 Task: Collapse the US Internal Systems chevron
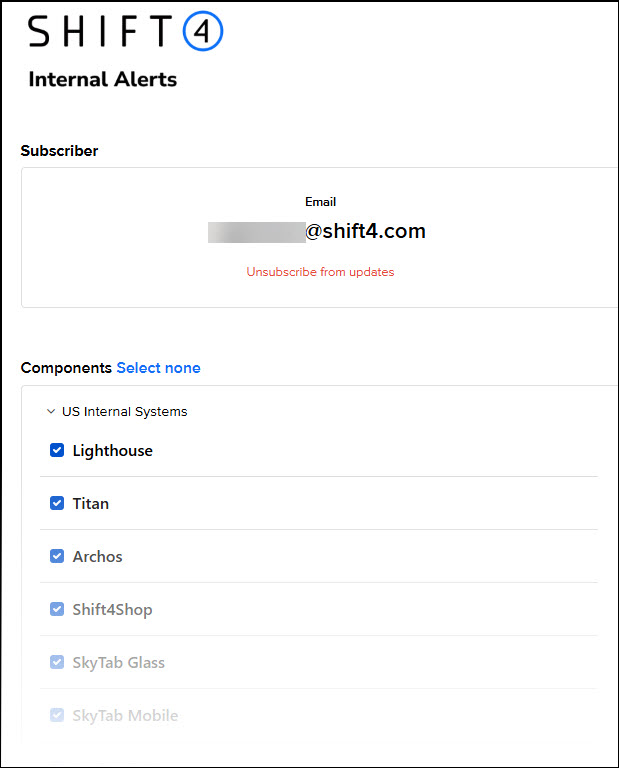51,412
